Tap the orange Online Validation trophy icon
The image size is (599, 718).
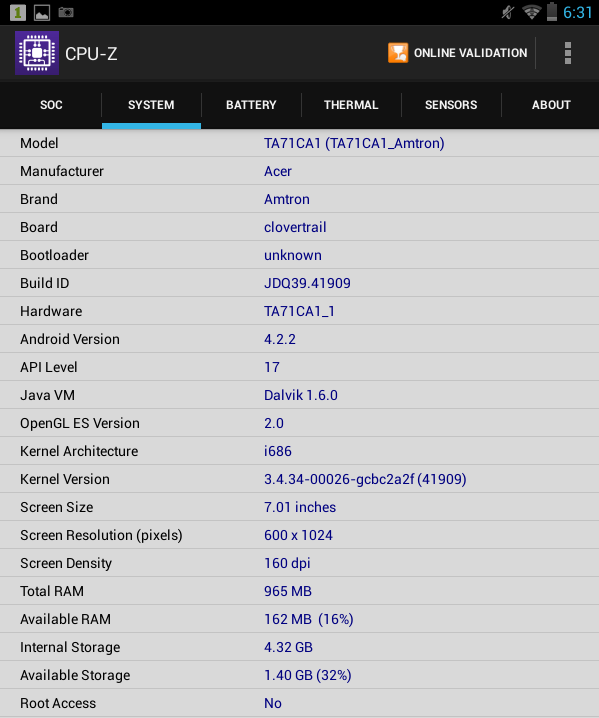pos(398,53)
